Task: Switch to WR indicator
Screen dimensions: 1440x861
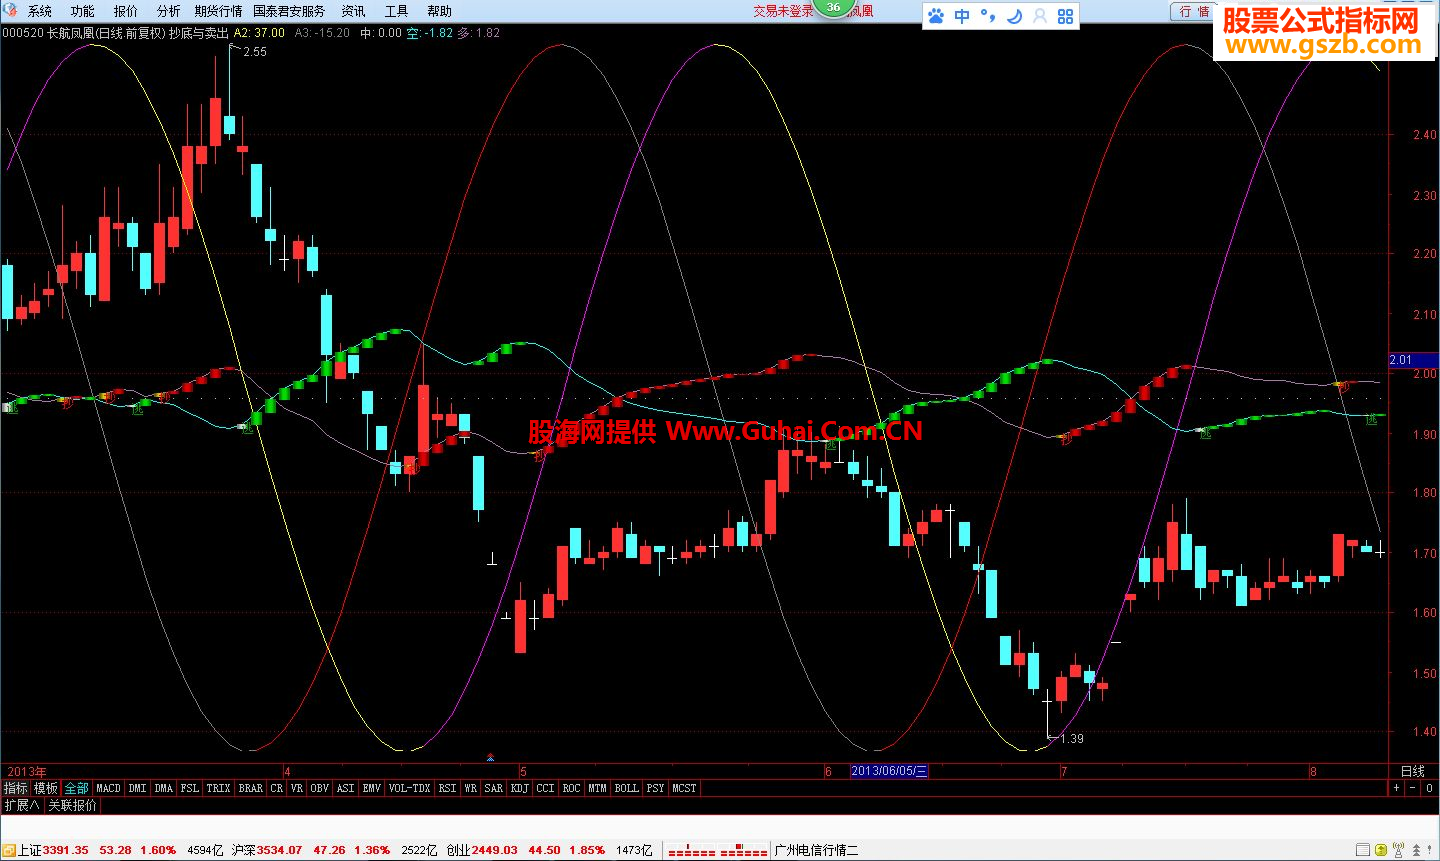Action: click(x=471, y=788)
